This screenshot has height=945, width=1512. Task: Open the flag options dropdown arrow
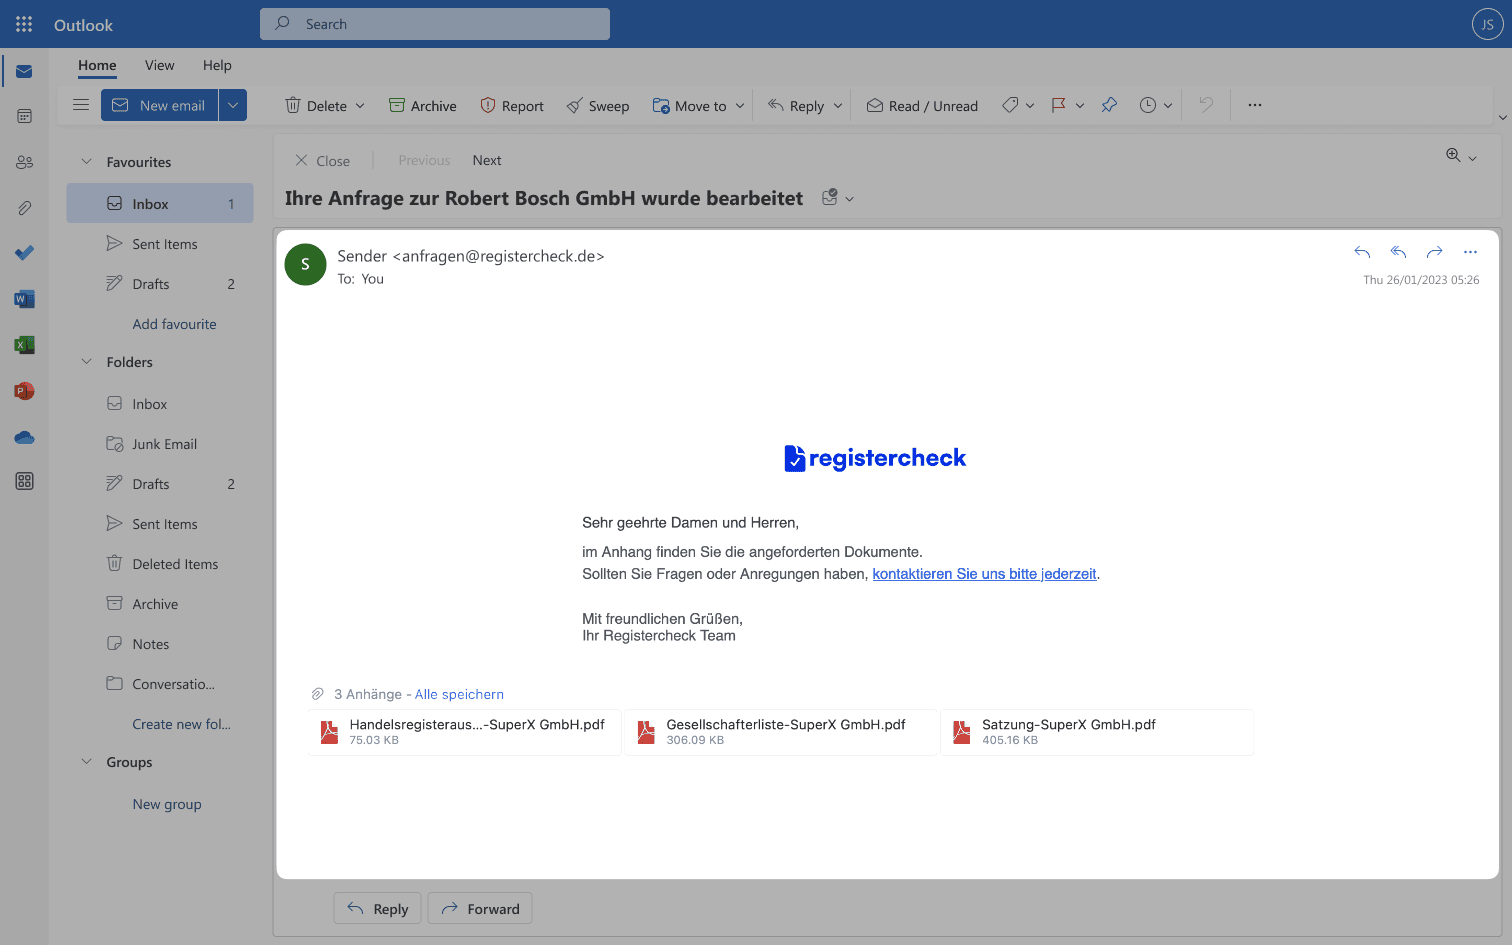(1080, 106)
